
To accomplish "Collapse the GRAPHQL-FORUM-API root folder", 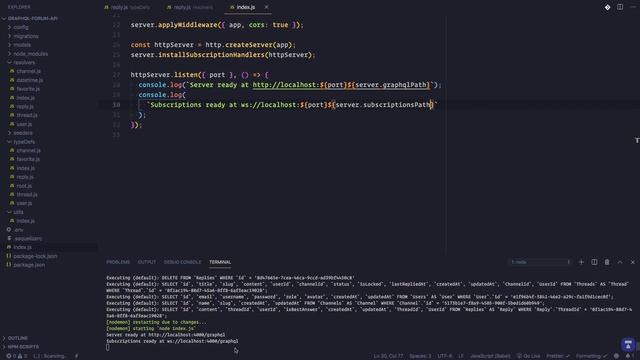I will pos(33,18).
